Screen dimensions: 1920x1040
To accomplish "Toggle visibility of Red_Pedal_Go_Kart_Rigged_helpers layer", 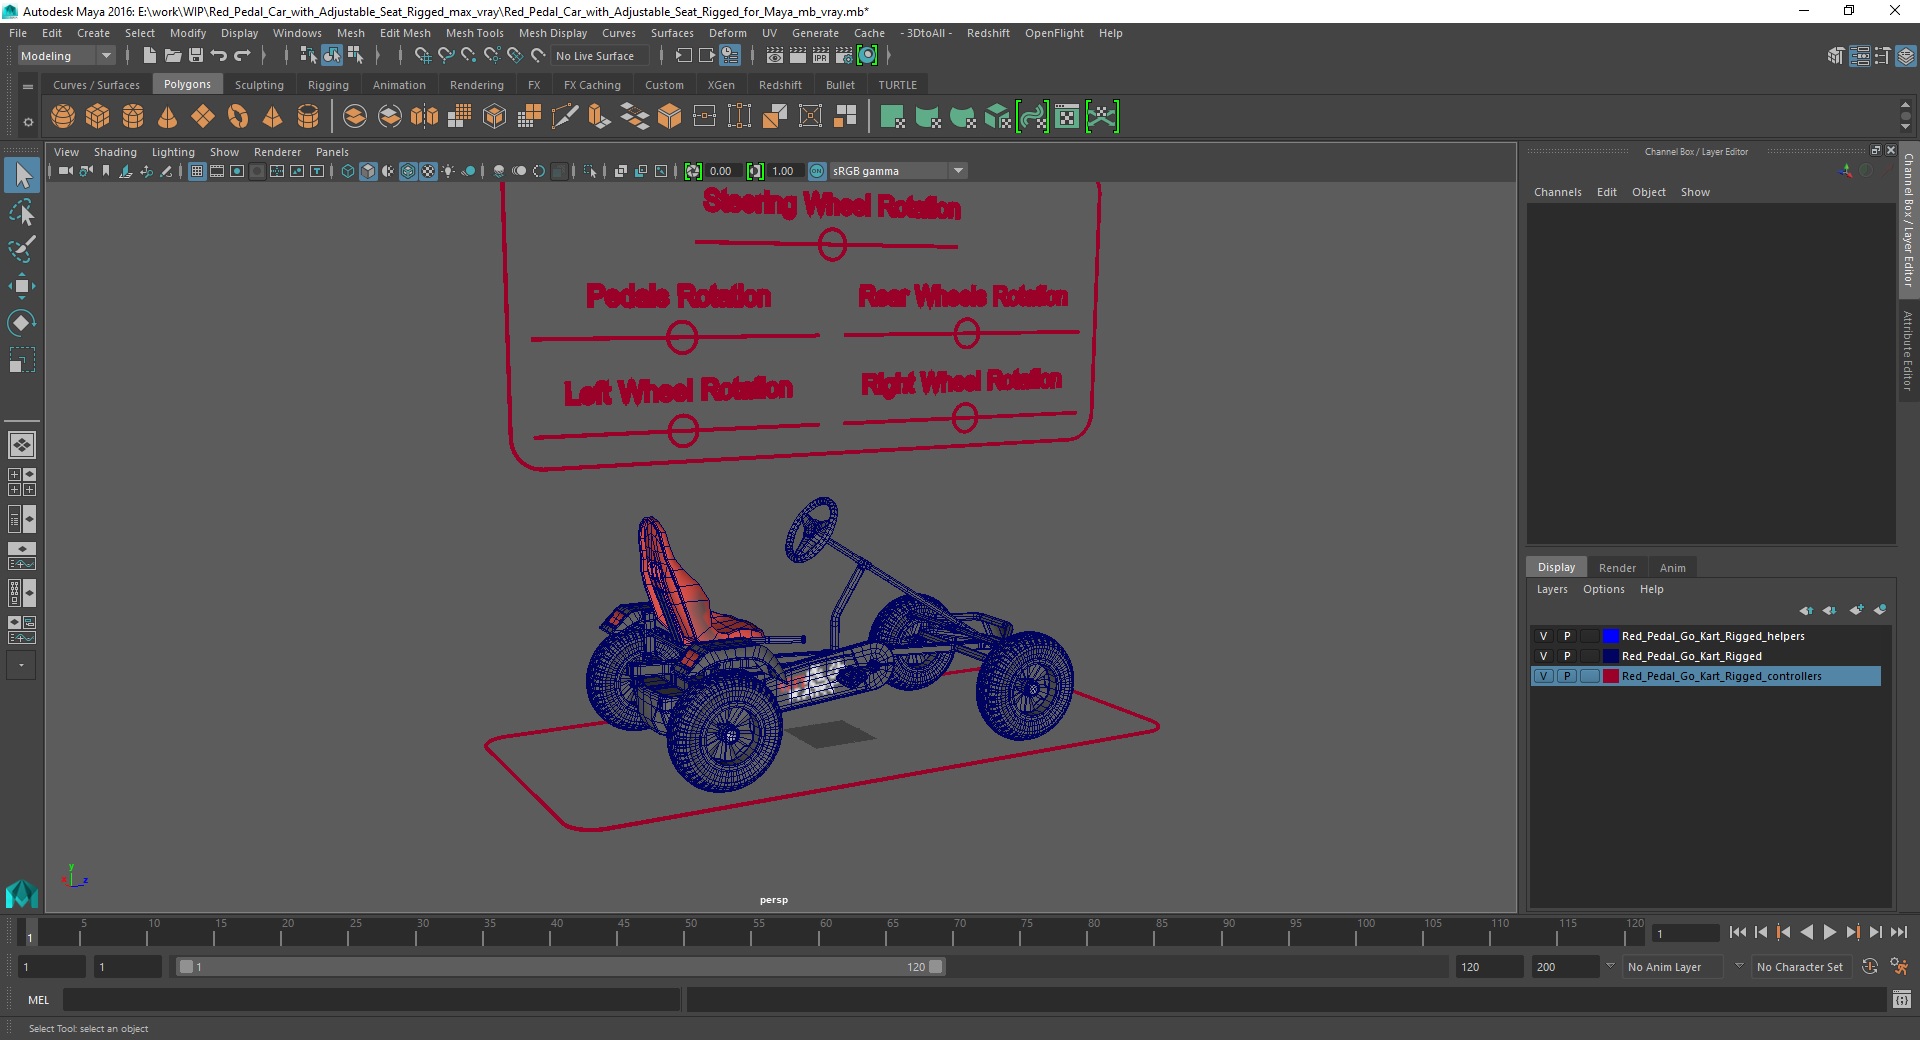I will click(1543, 636).
